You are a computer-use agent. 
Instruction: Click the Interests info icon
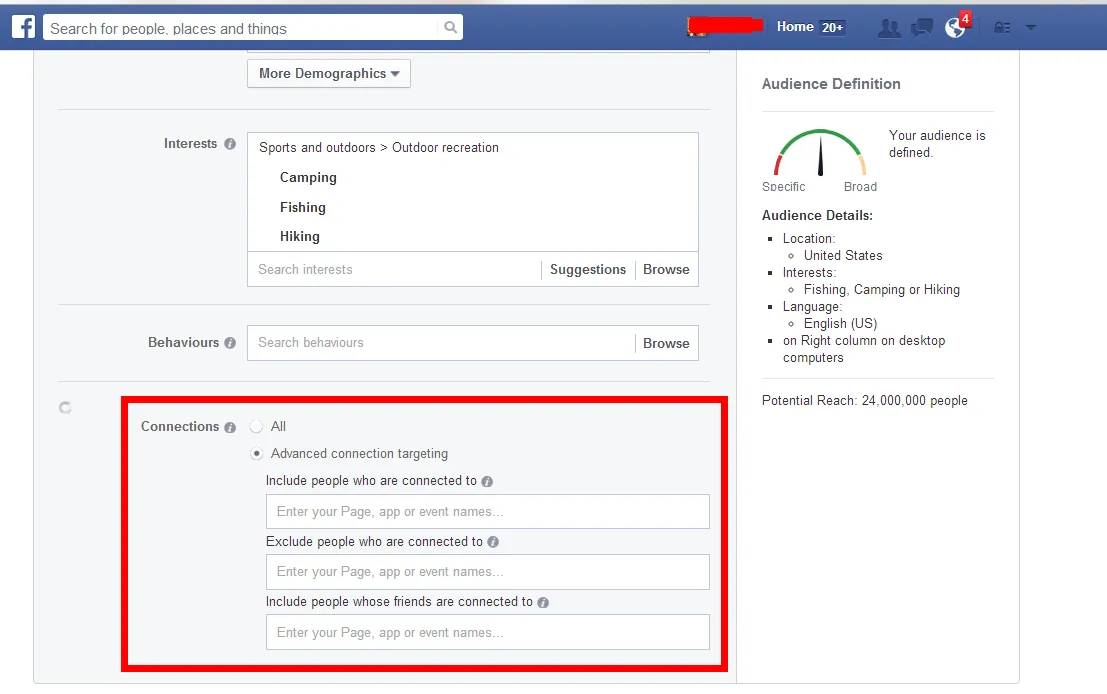click(x=229, y=144)
